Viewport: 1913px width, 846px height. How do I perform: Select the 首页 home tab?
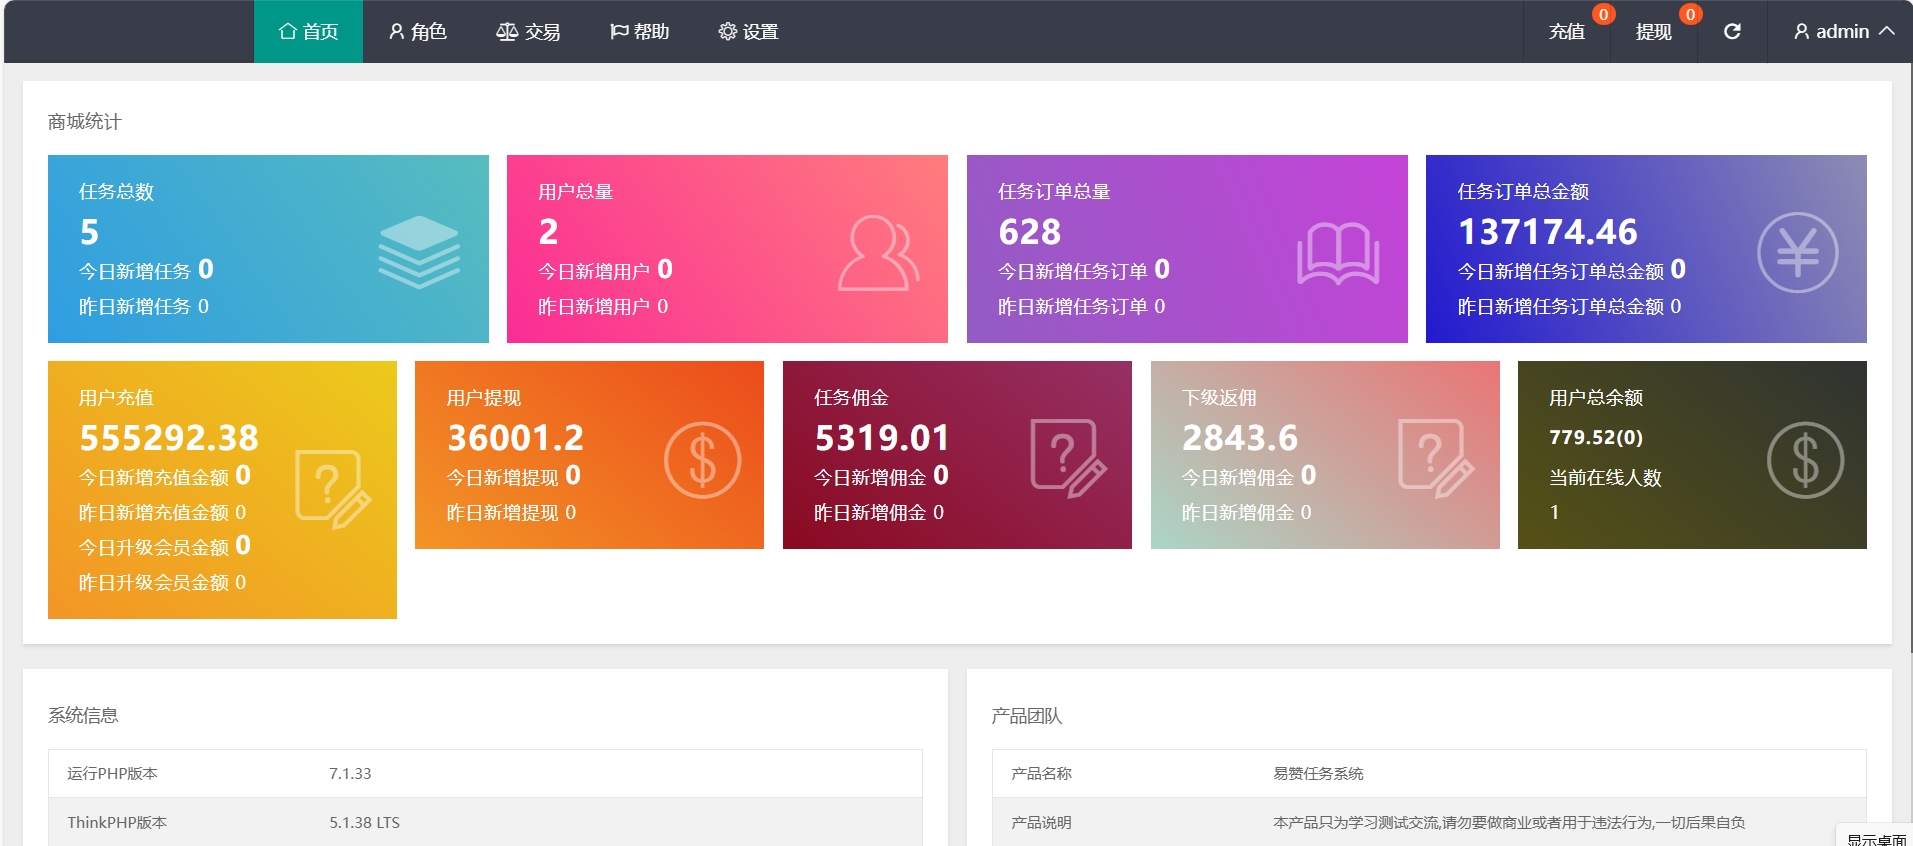[308, 32]
